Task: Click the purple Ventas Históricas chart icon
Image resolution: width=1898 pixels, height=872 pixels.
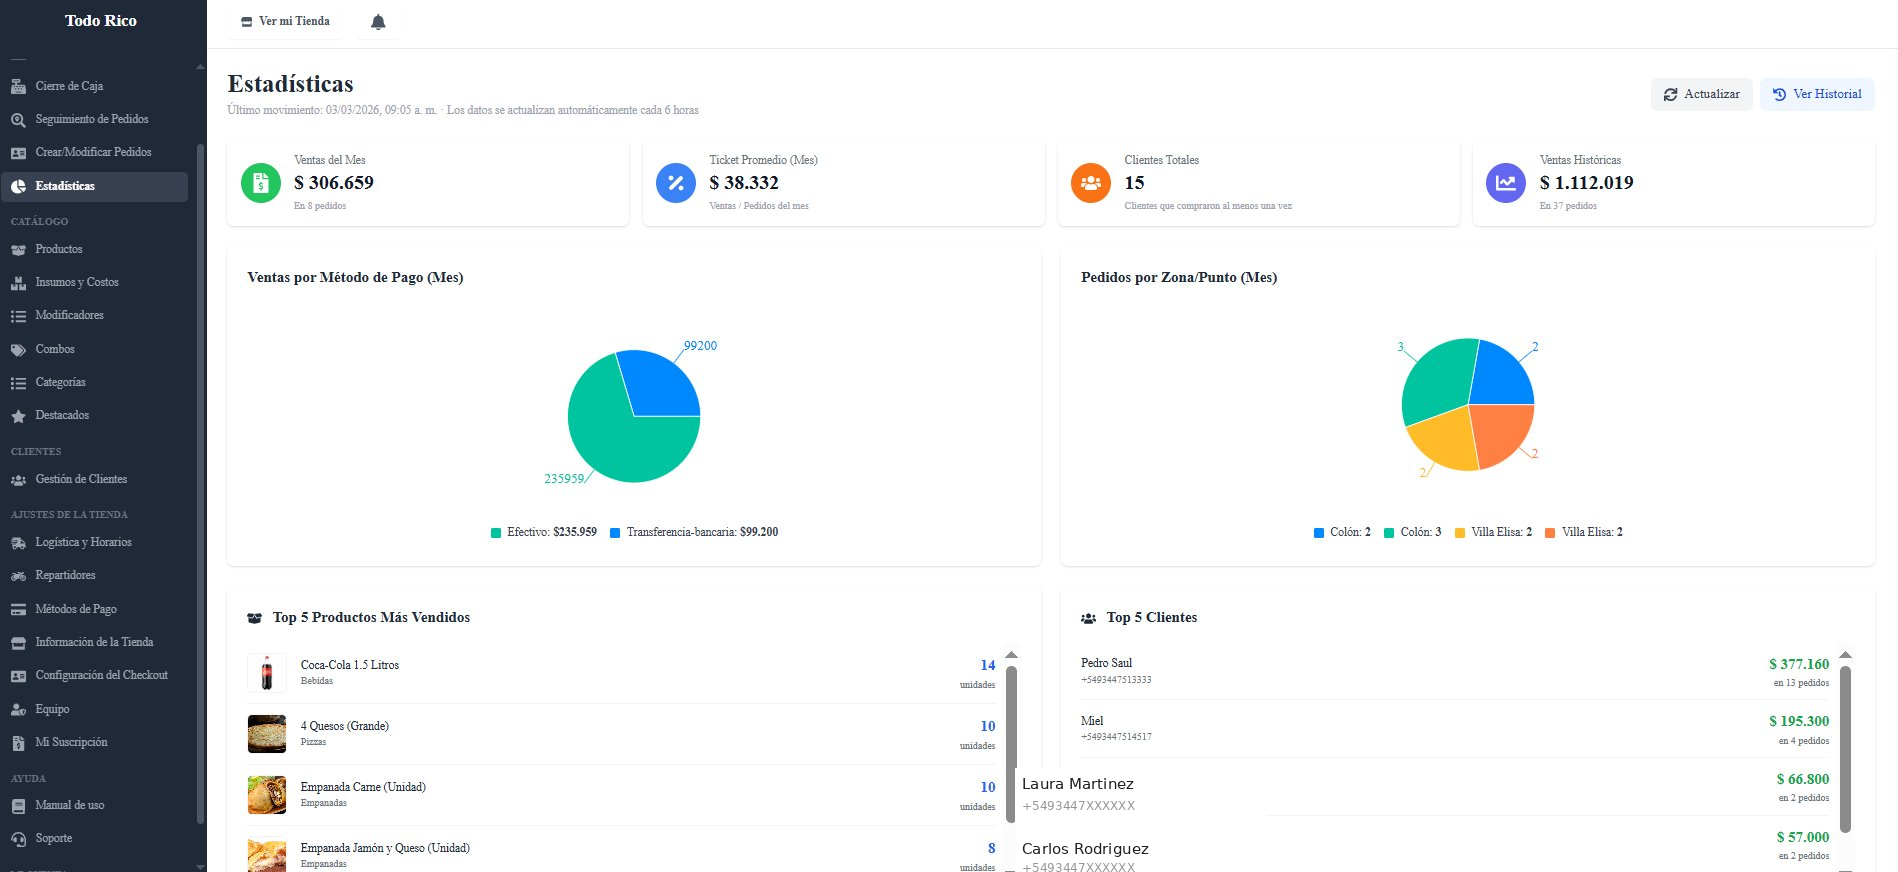Action: [1506, 183]
